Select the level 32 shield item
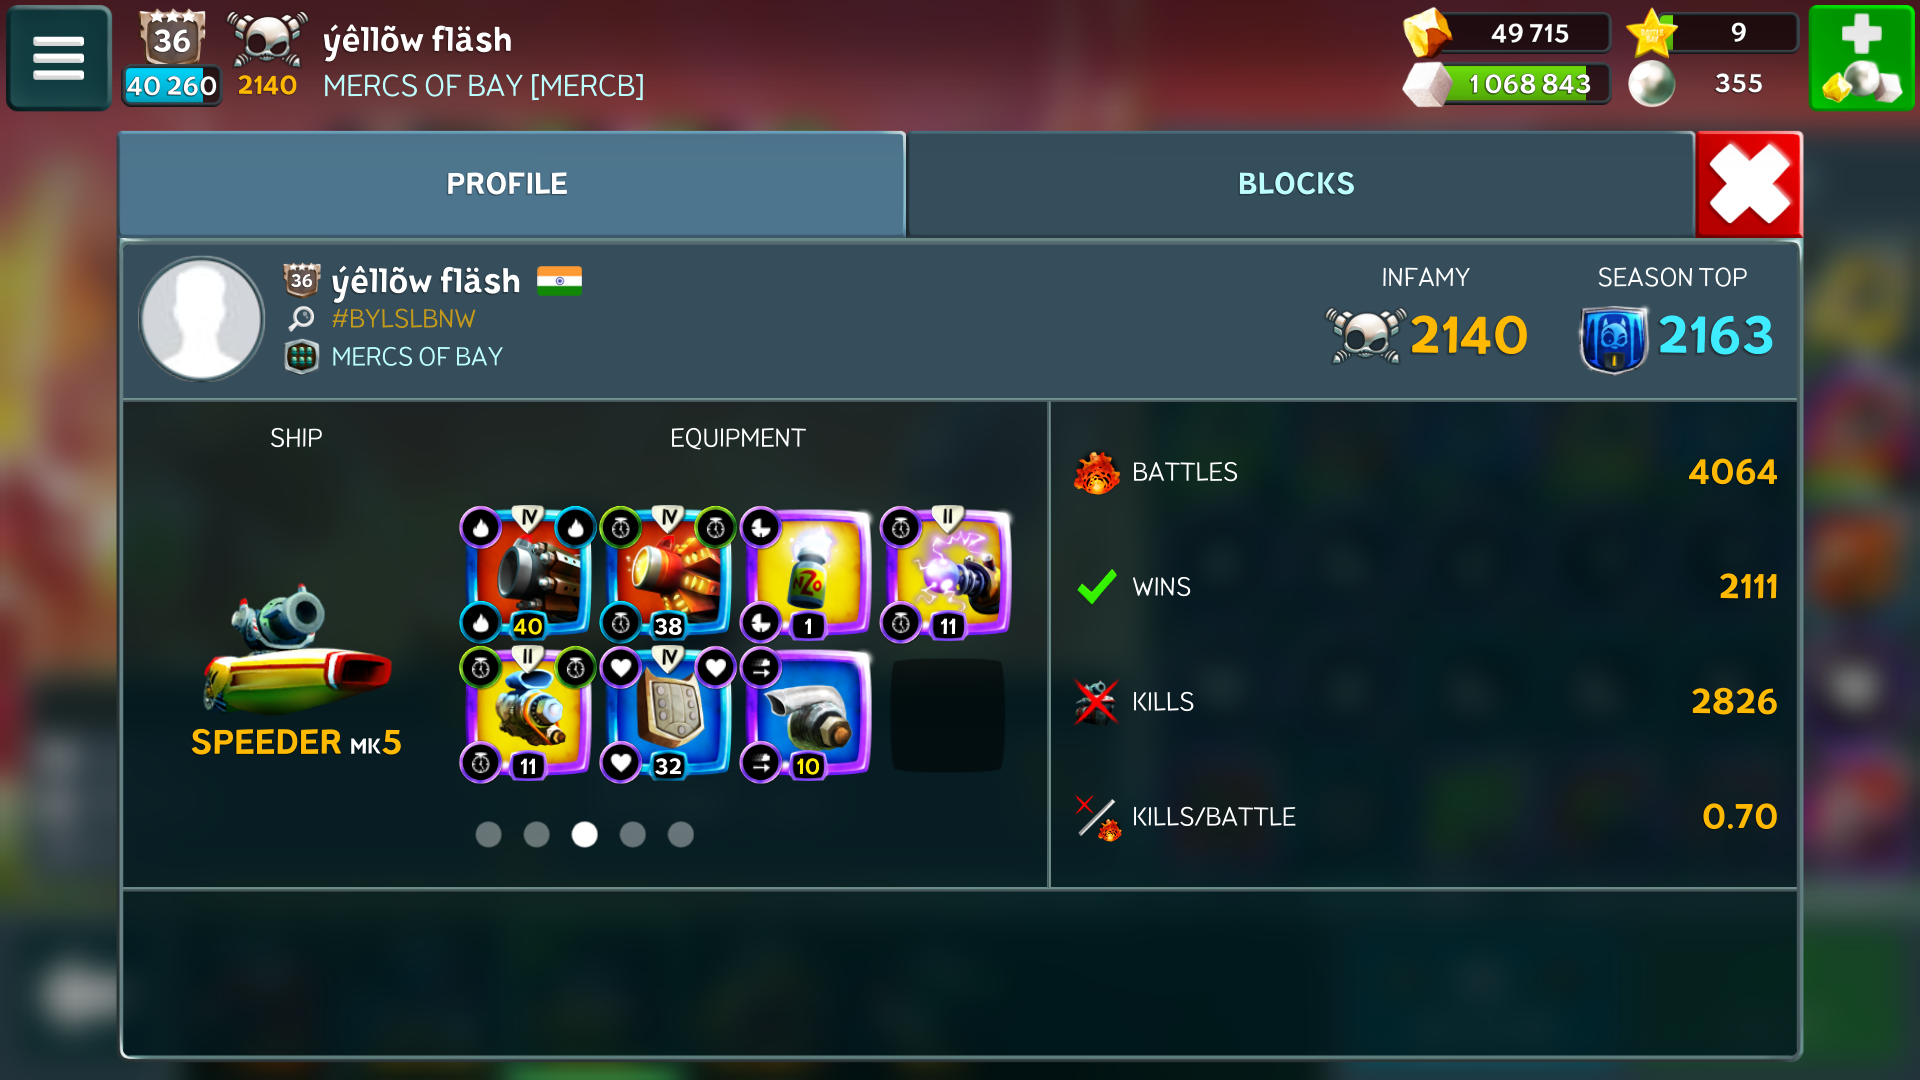Image resolution: width=1920 pixels, height=1080 pixels. pyautogui.click(x=668, y=714)
